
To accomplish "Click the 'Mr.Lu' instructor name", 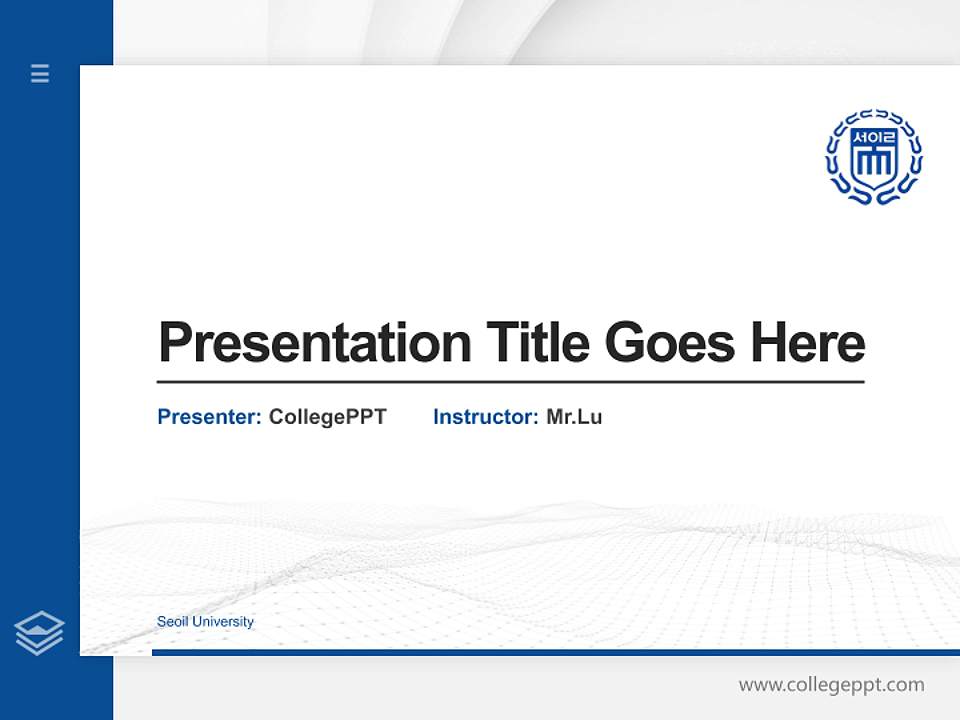I will tap(574, 417).
